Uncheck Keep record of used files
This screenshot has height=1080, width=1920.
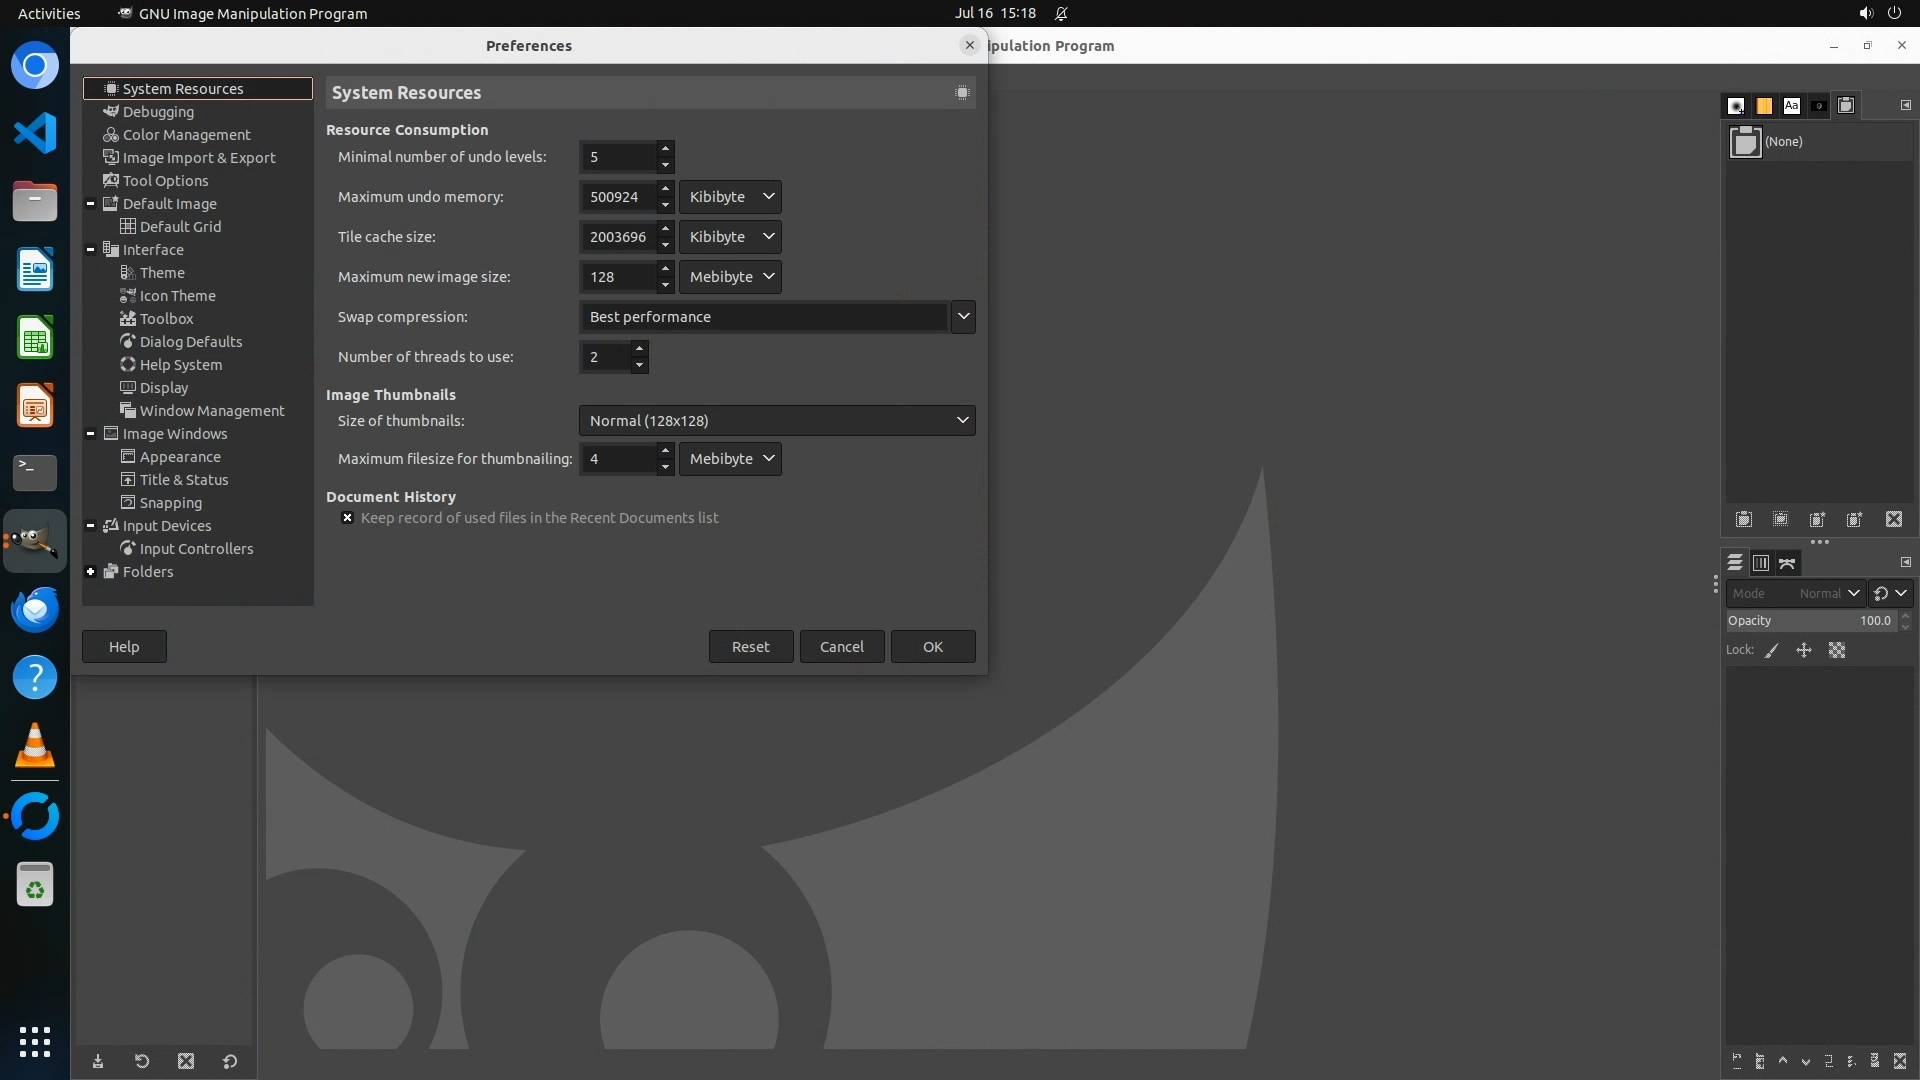(348, 518)
